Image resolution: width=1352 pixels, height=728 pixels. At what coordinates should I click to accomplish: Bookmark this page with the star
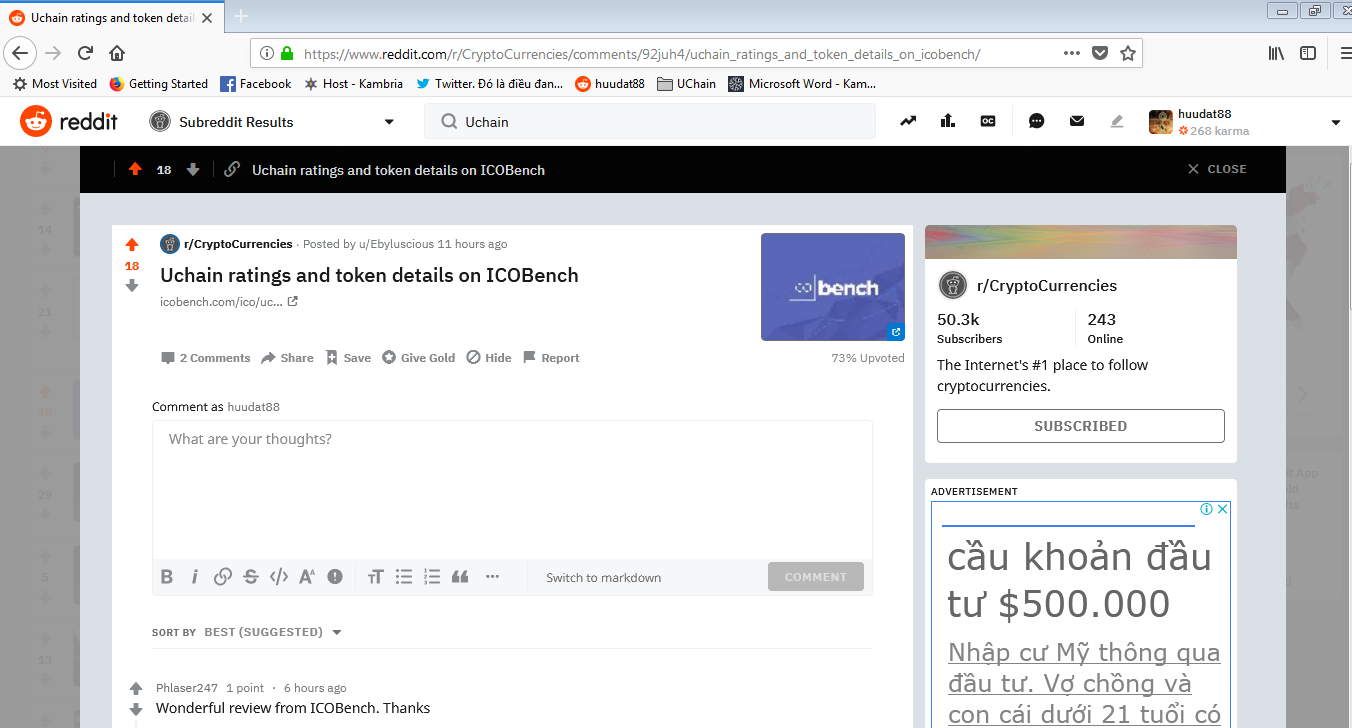[x=1128, y=53]
